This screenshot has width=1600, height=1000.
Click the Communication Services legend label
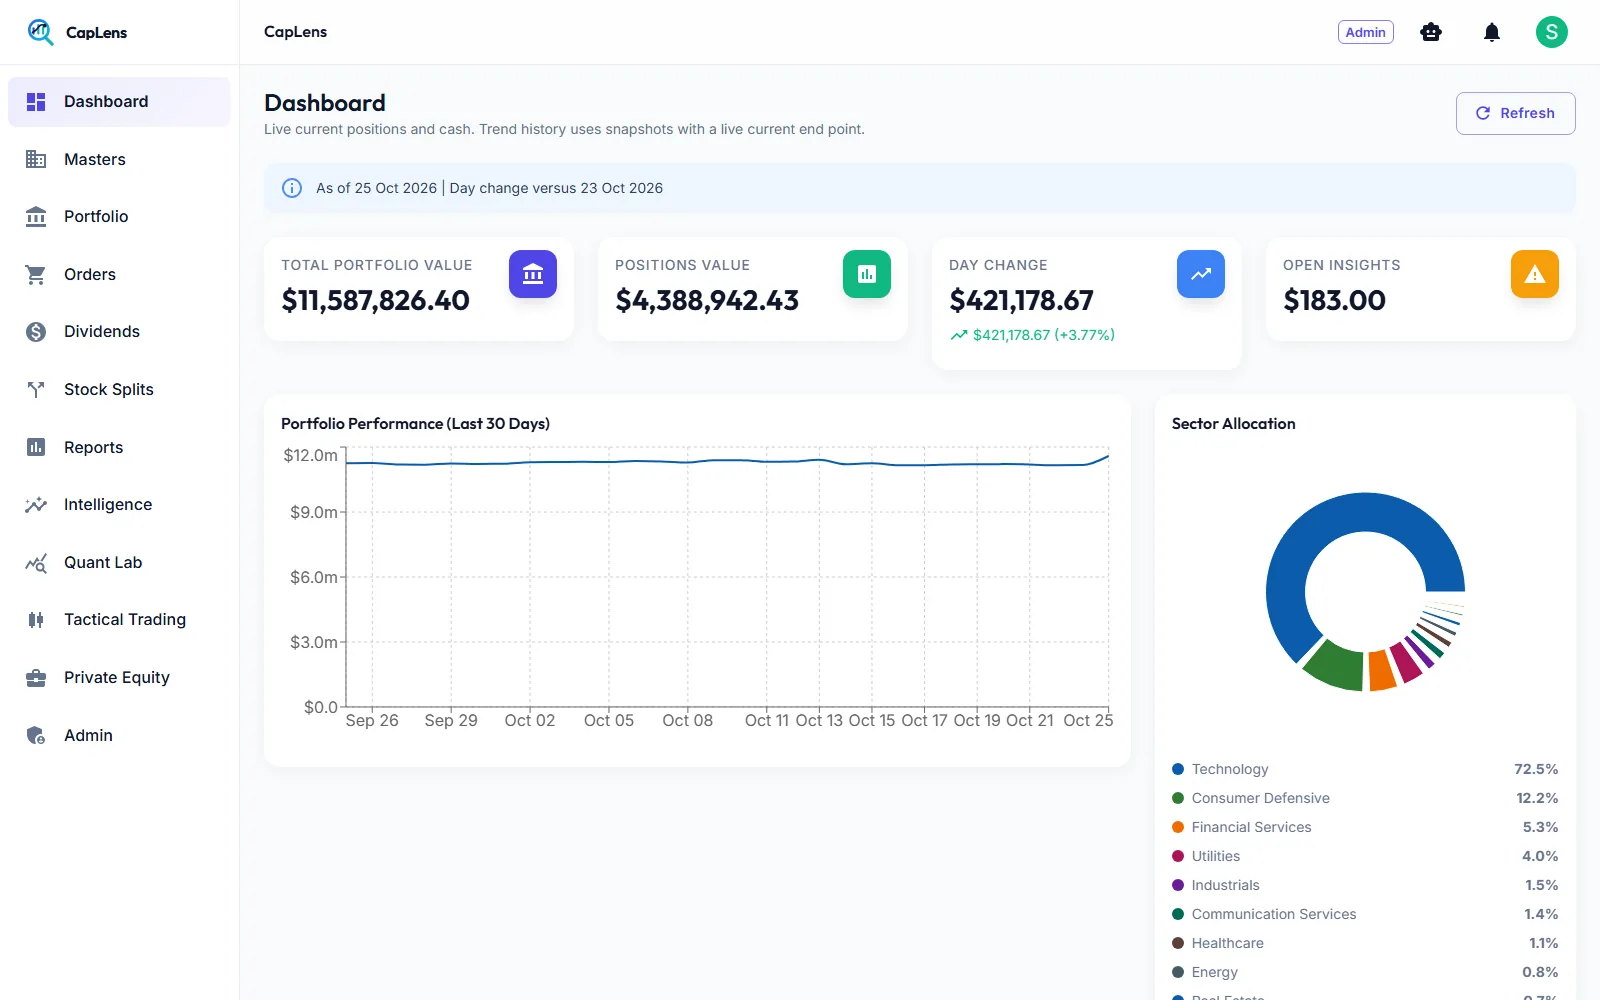1274,914
